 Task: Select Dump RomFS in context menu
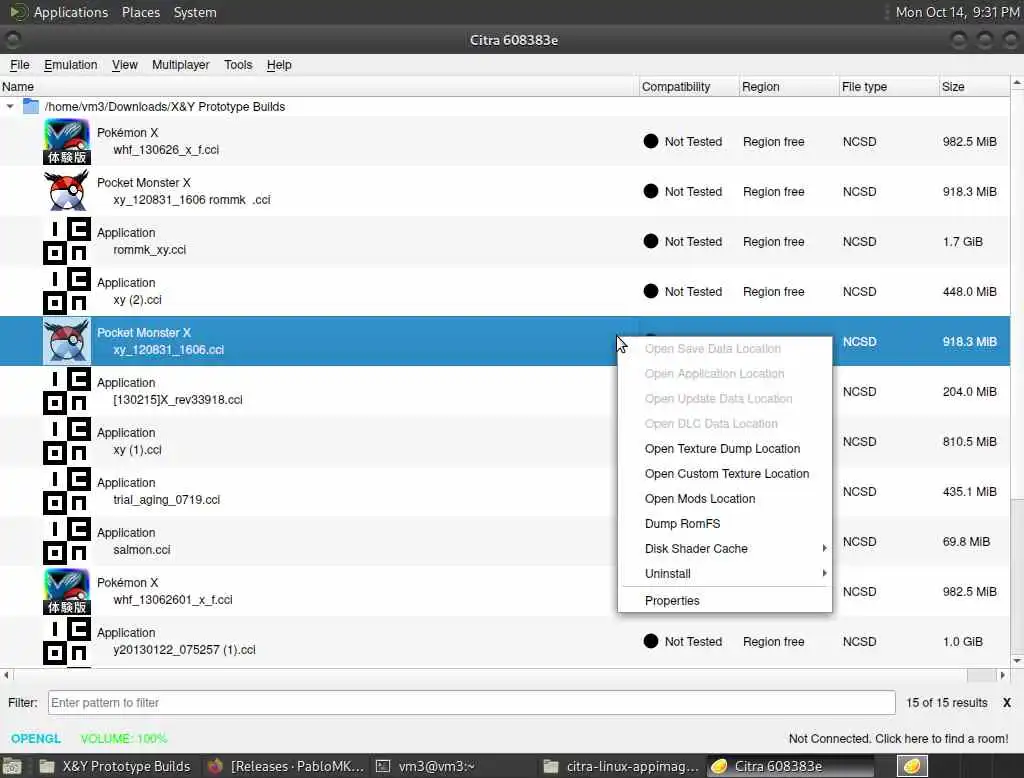coord(725,523)
